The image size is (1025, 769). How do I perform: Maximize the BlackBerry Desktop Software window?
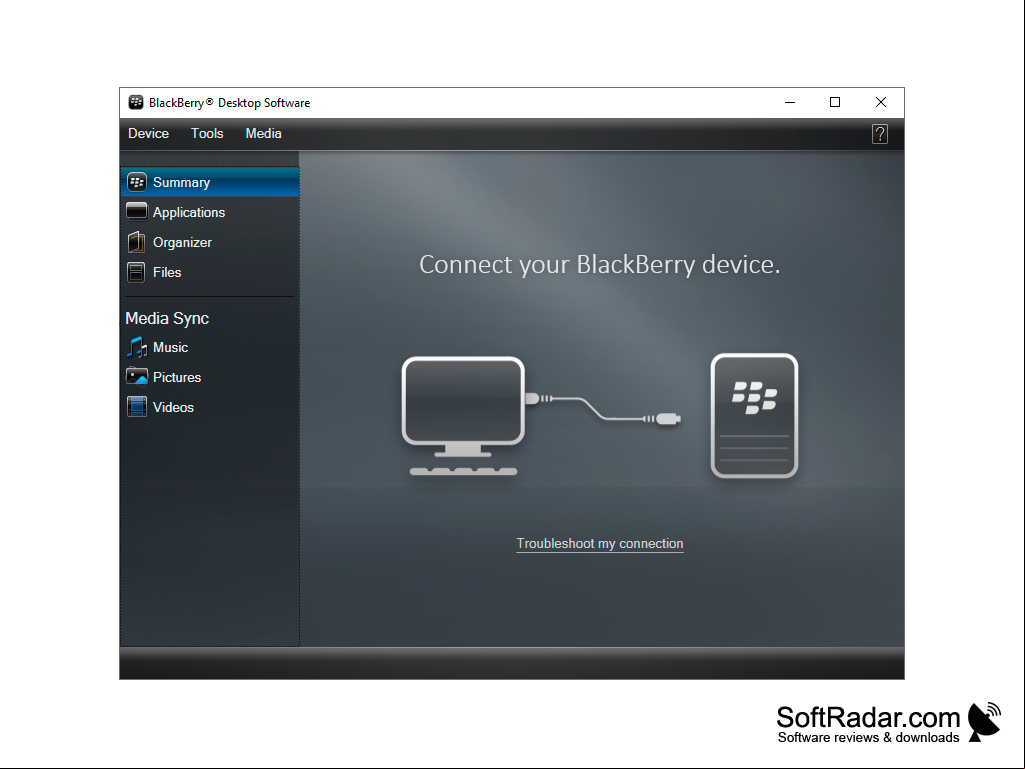pos(835,102)
